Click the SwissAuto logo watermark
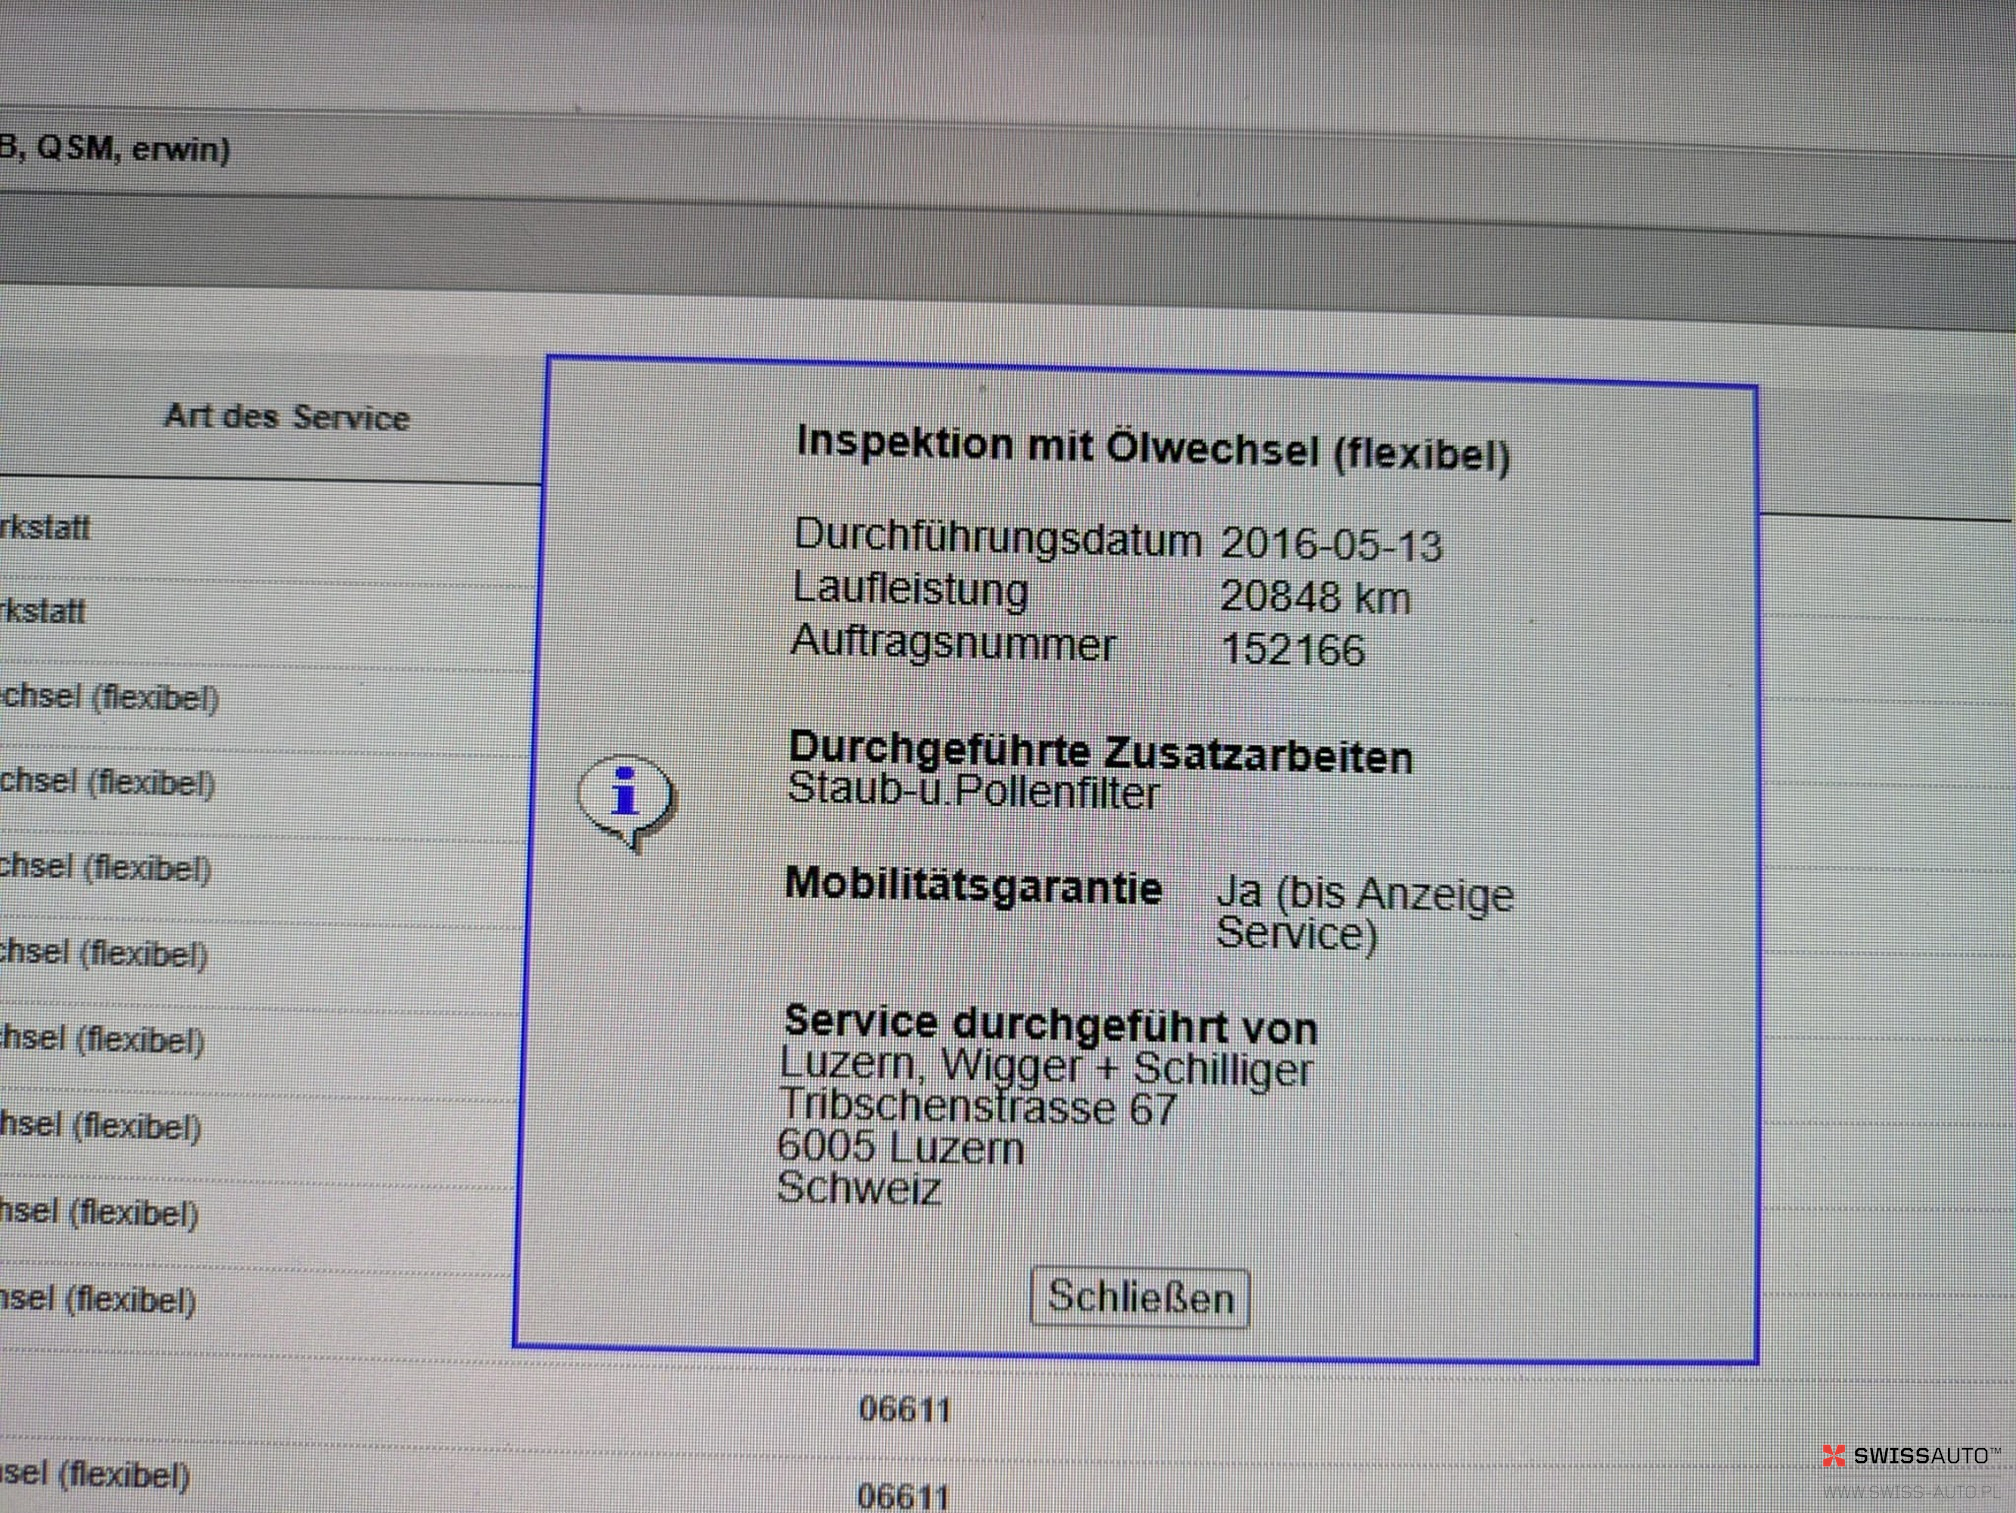 click(x=1911, y=1456)
